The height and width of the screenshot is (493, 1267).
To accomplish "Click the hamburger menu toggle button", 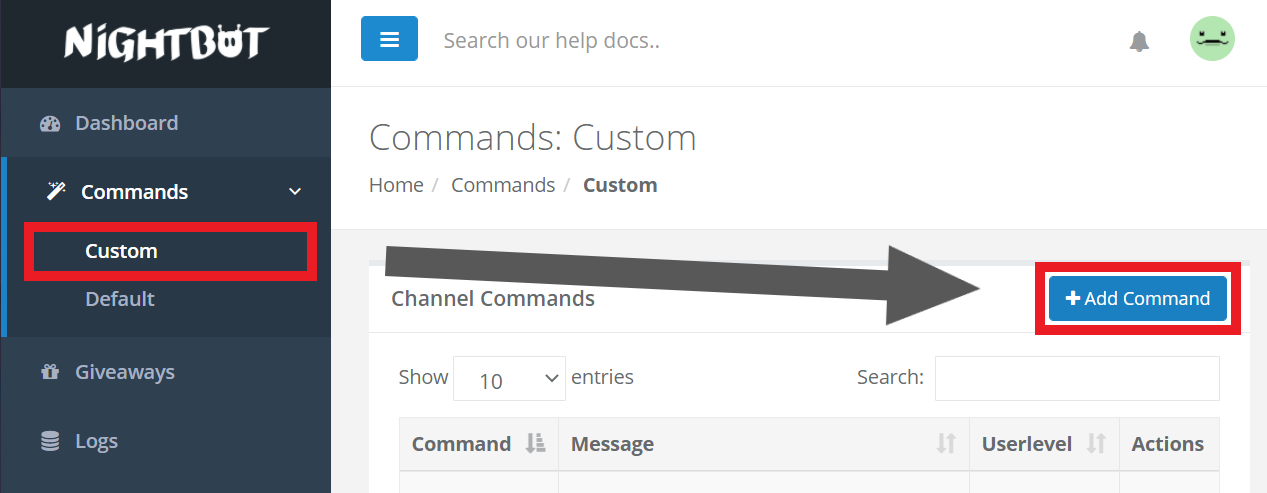I will (389, 40).
